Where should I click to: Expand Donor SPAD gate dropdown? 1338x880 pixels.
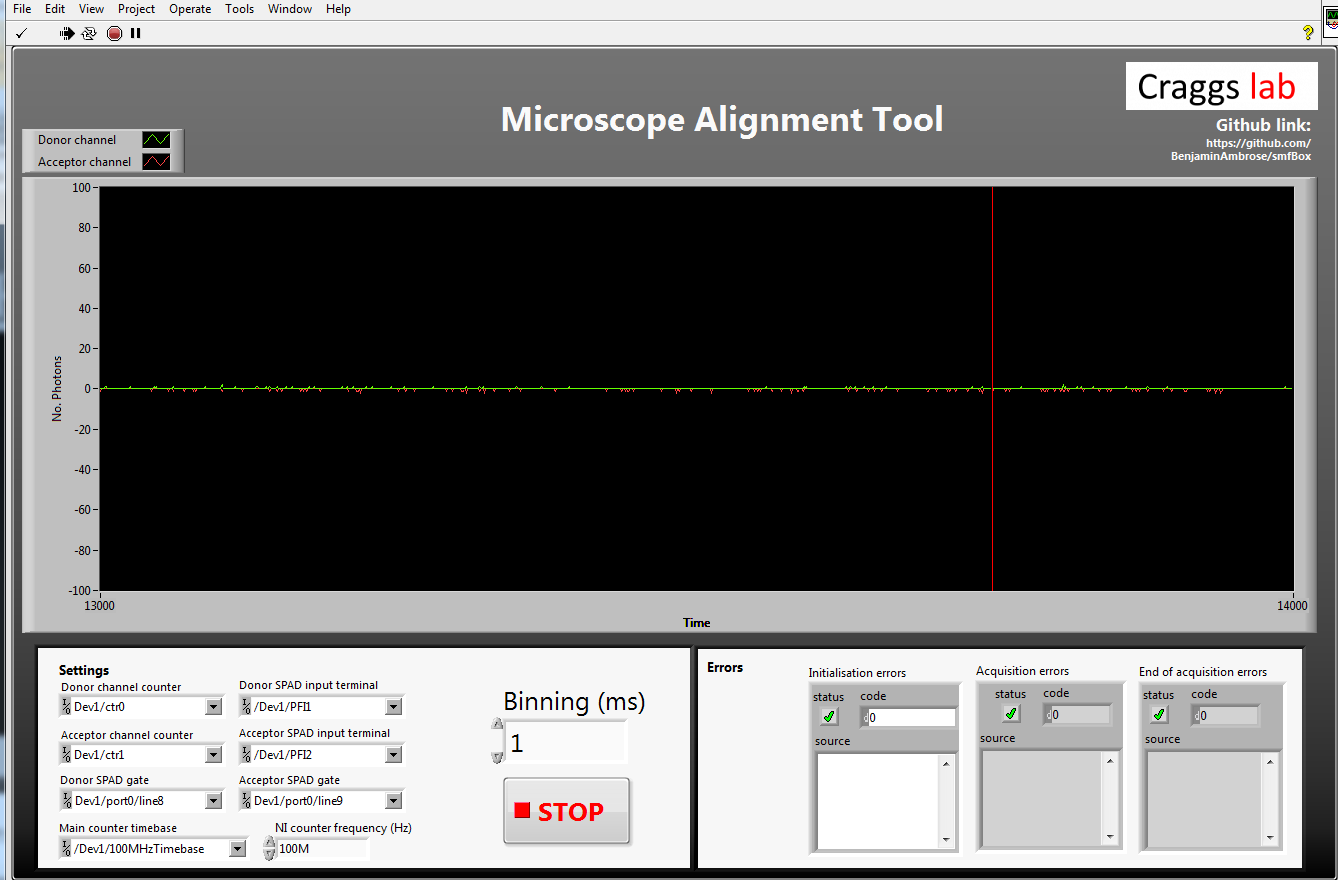(213, 801)
